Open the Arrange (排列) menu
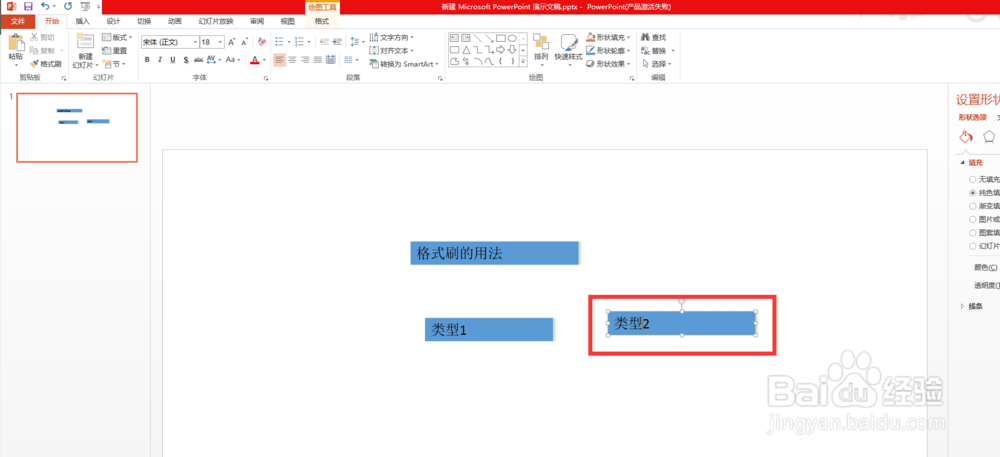This screenshot has height=457, width=1000. pyautogui.click(x=541, y=48)
